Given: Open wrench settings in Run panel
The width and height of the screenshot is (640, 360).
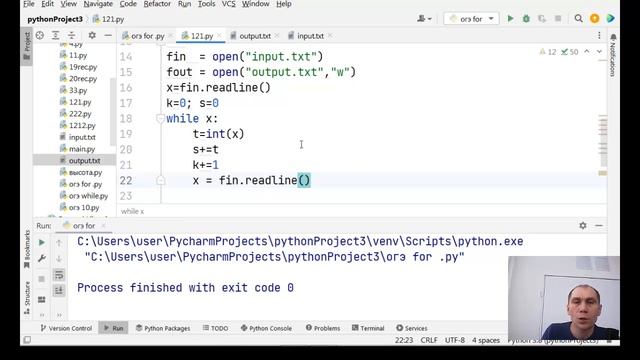Looking at the screenshot, I should point(42,258).
